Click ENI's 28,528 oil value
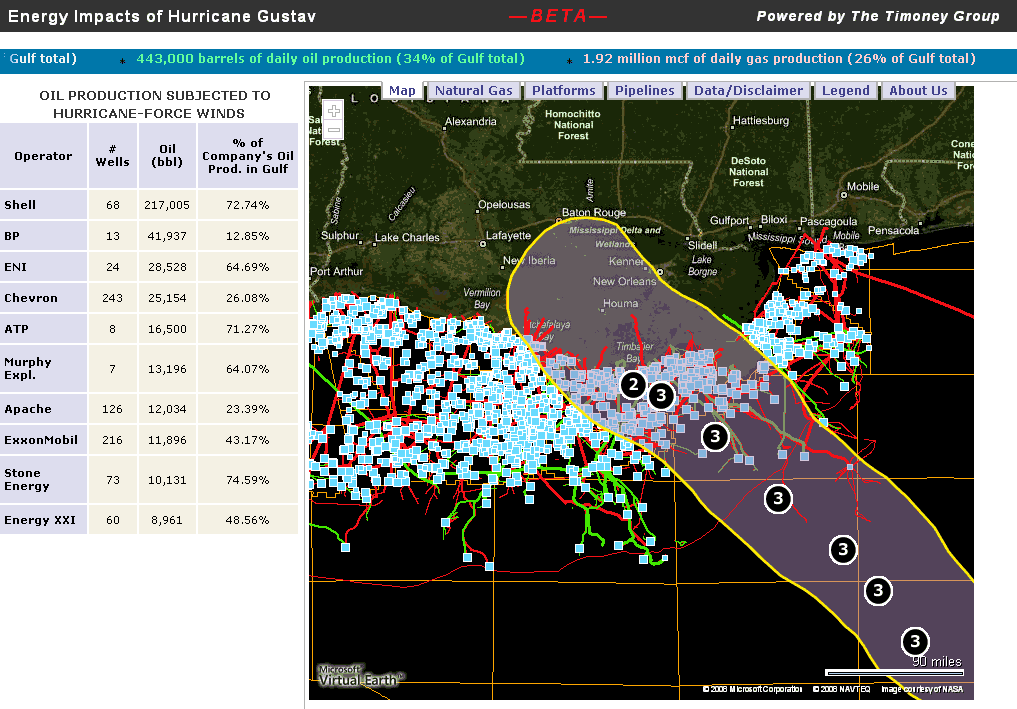This screenshot has width=1017, height=709. pyautogui.click(x=167, y=267)
